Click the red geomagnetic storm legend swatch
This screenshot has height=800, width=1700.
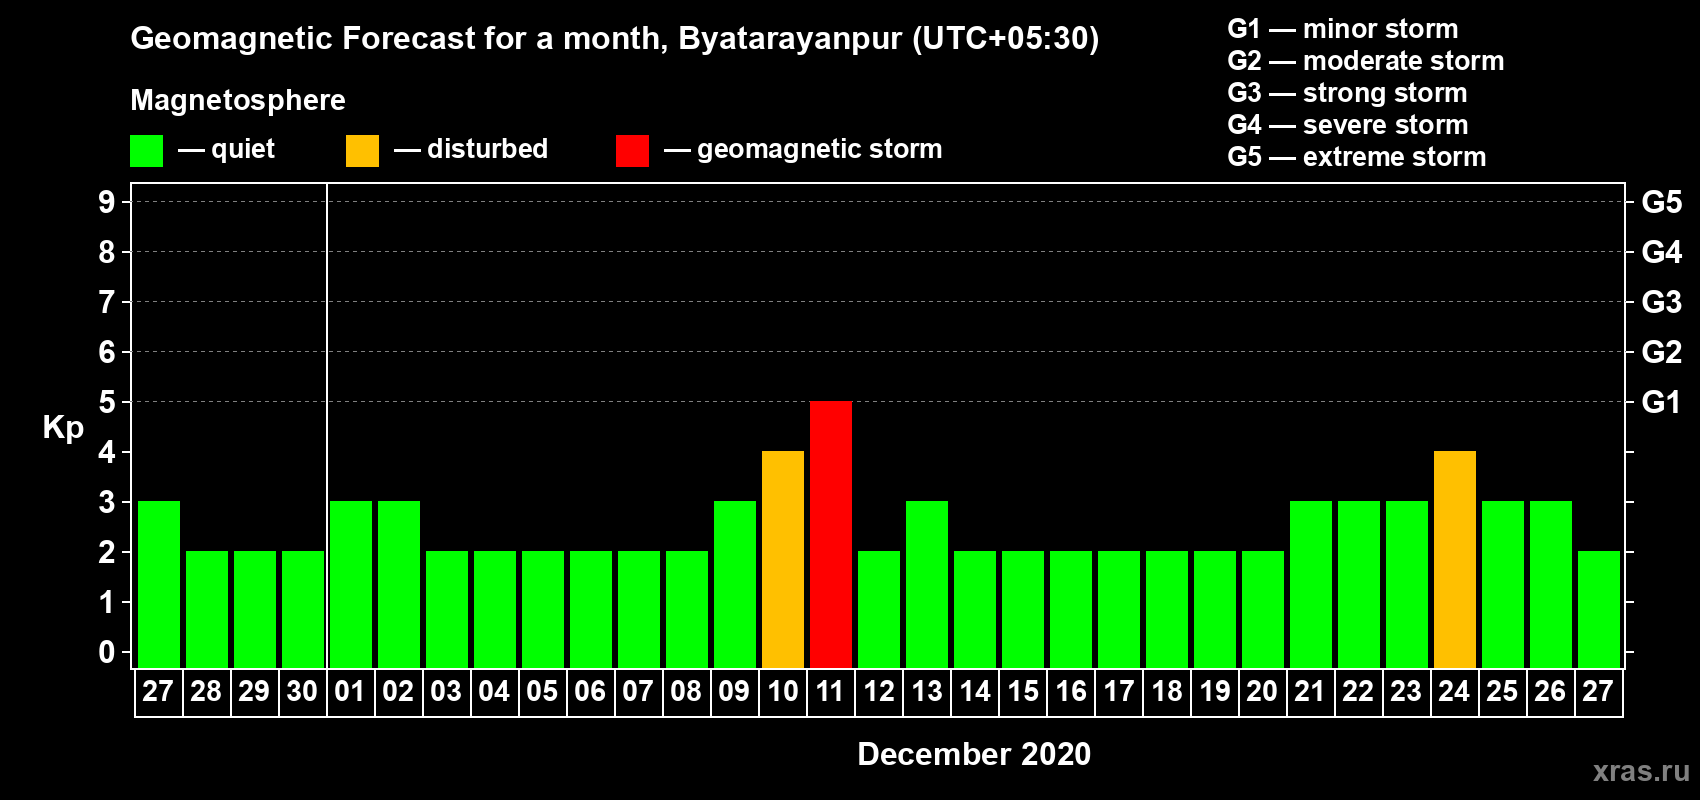632,151
